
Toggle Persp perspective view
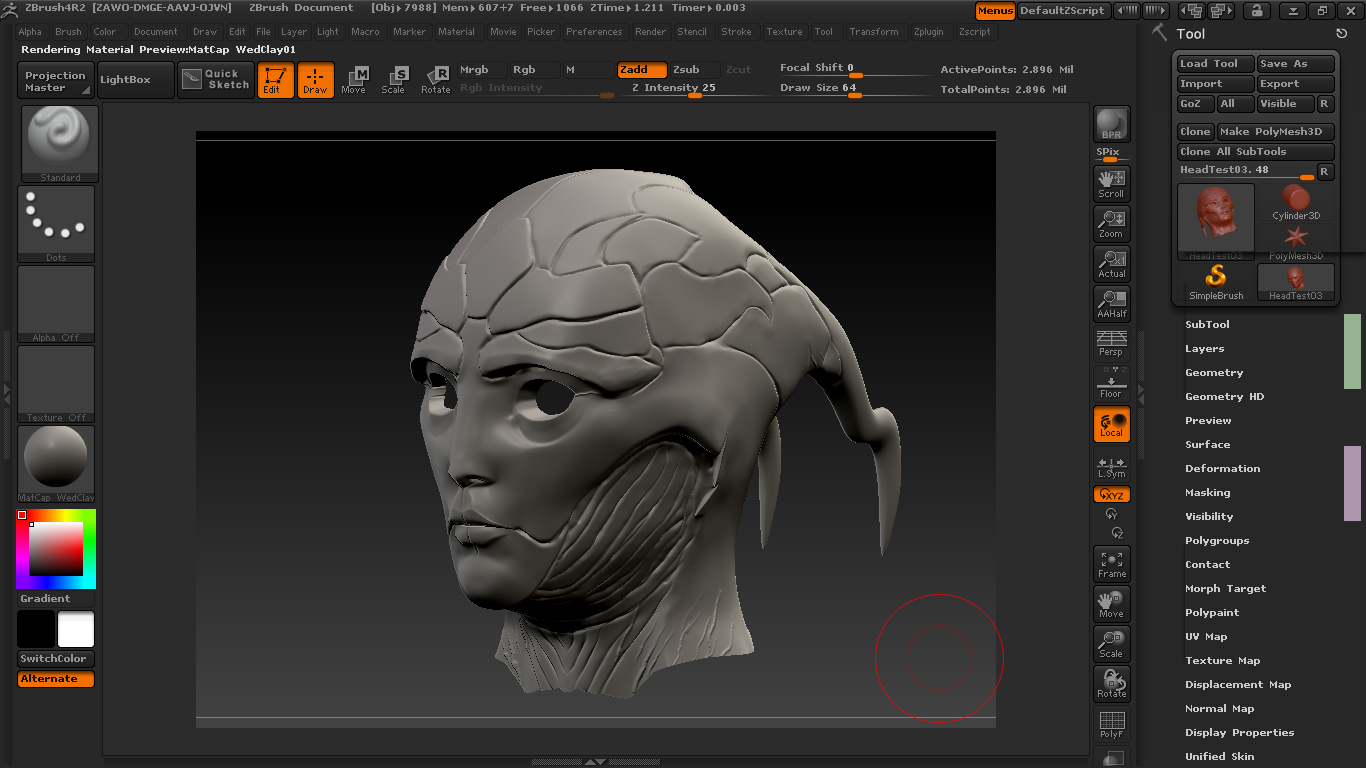[x=1111, y=343]
